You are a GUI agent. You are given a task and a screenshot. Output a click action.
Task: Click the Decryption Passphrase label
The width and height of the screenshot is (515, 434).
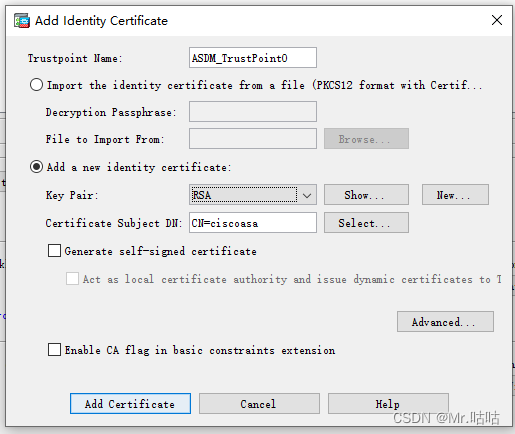tap(111, 112)
